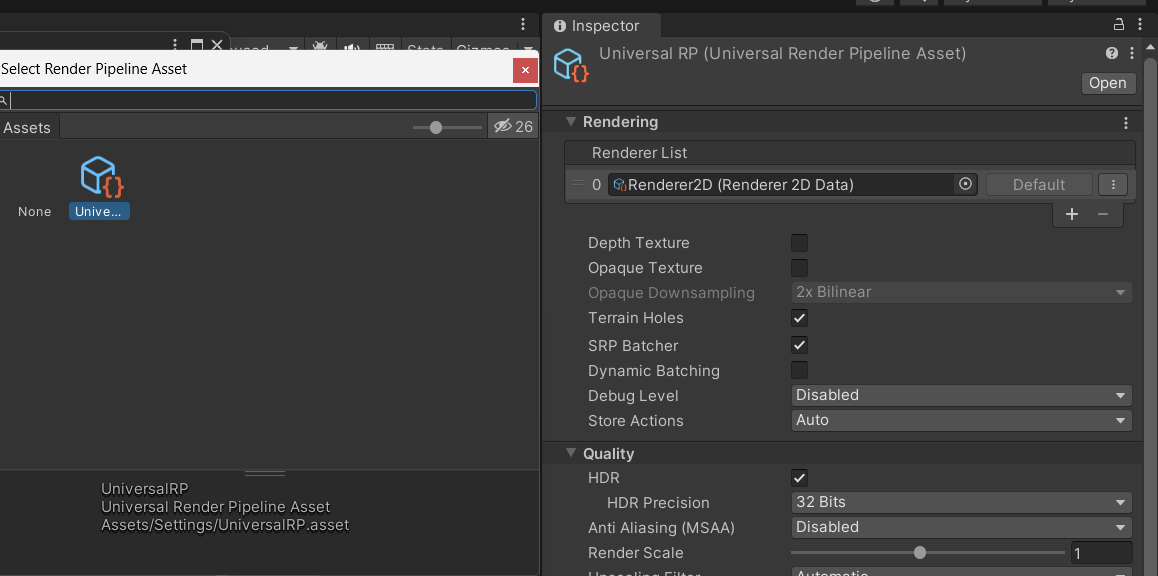Turn off the HDR checkbox
This screenshot has width=1158, height=576.
799,478
